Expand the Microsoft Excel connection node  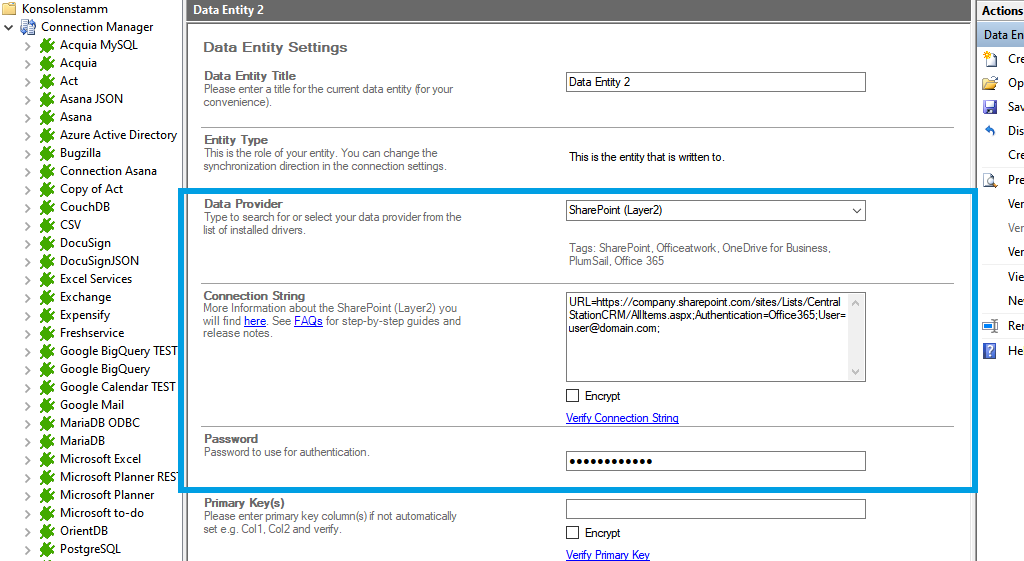click(x=28, y=459)
